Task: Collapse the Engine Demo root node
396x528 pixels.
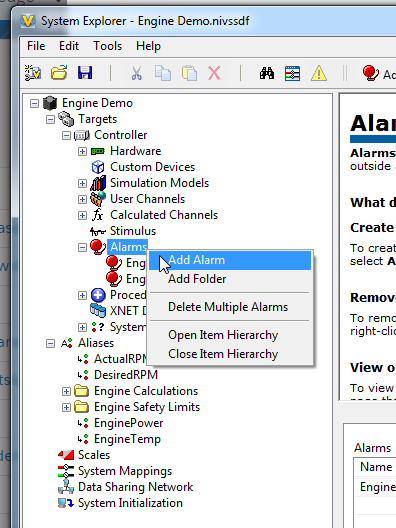Action: pyautogui.click(x=34, y=103)
